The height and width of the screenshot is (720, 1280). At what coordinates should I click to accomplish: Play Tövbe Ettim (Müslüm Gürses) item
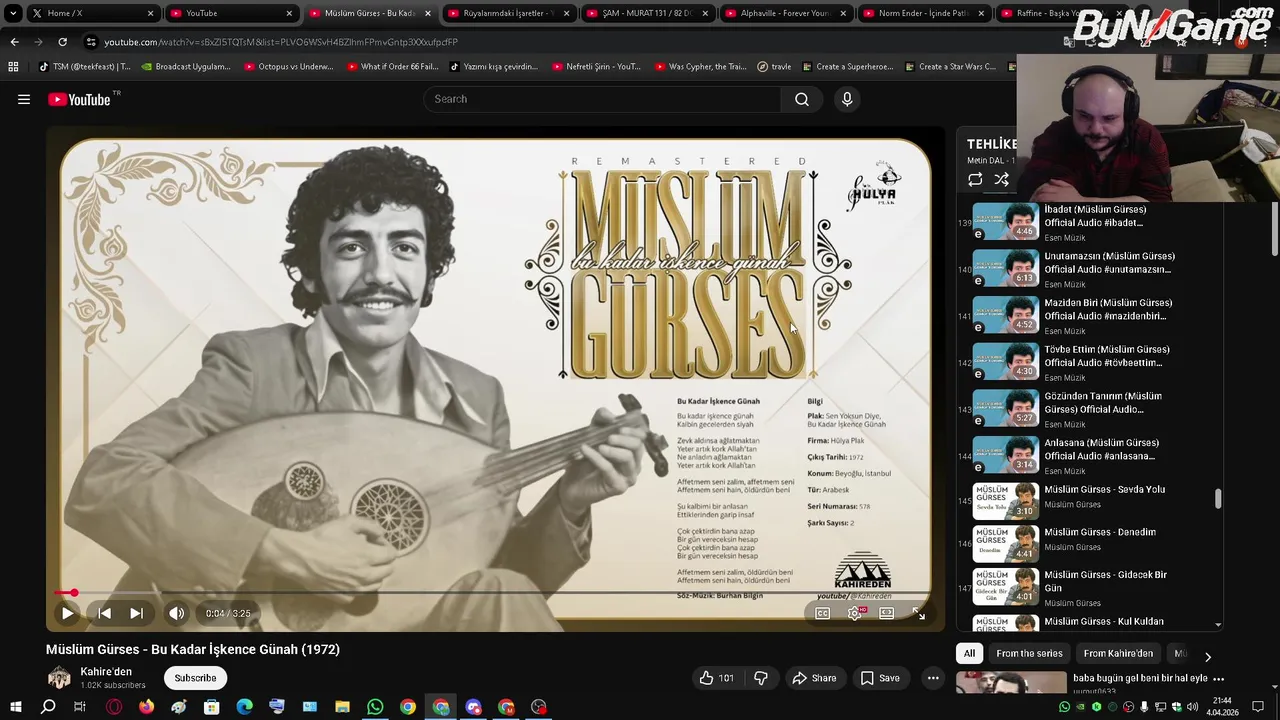click(1088, 362)
